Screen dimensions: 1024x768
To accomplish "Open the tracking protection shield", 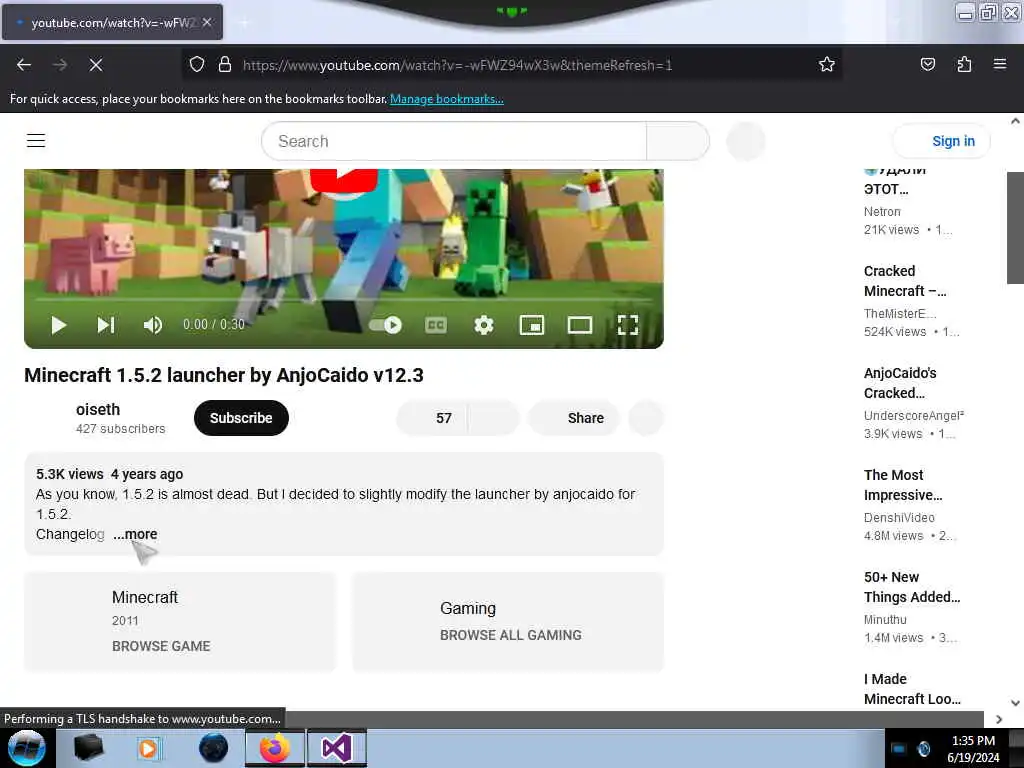I will (x=197, y=65).
